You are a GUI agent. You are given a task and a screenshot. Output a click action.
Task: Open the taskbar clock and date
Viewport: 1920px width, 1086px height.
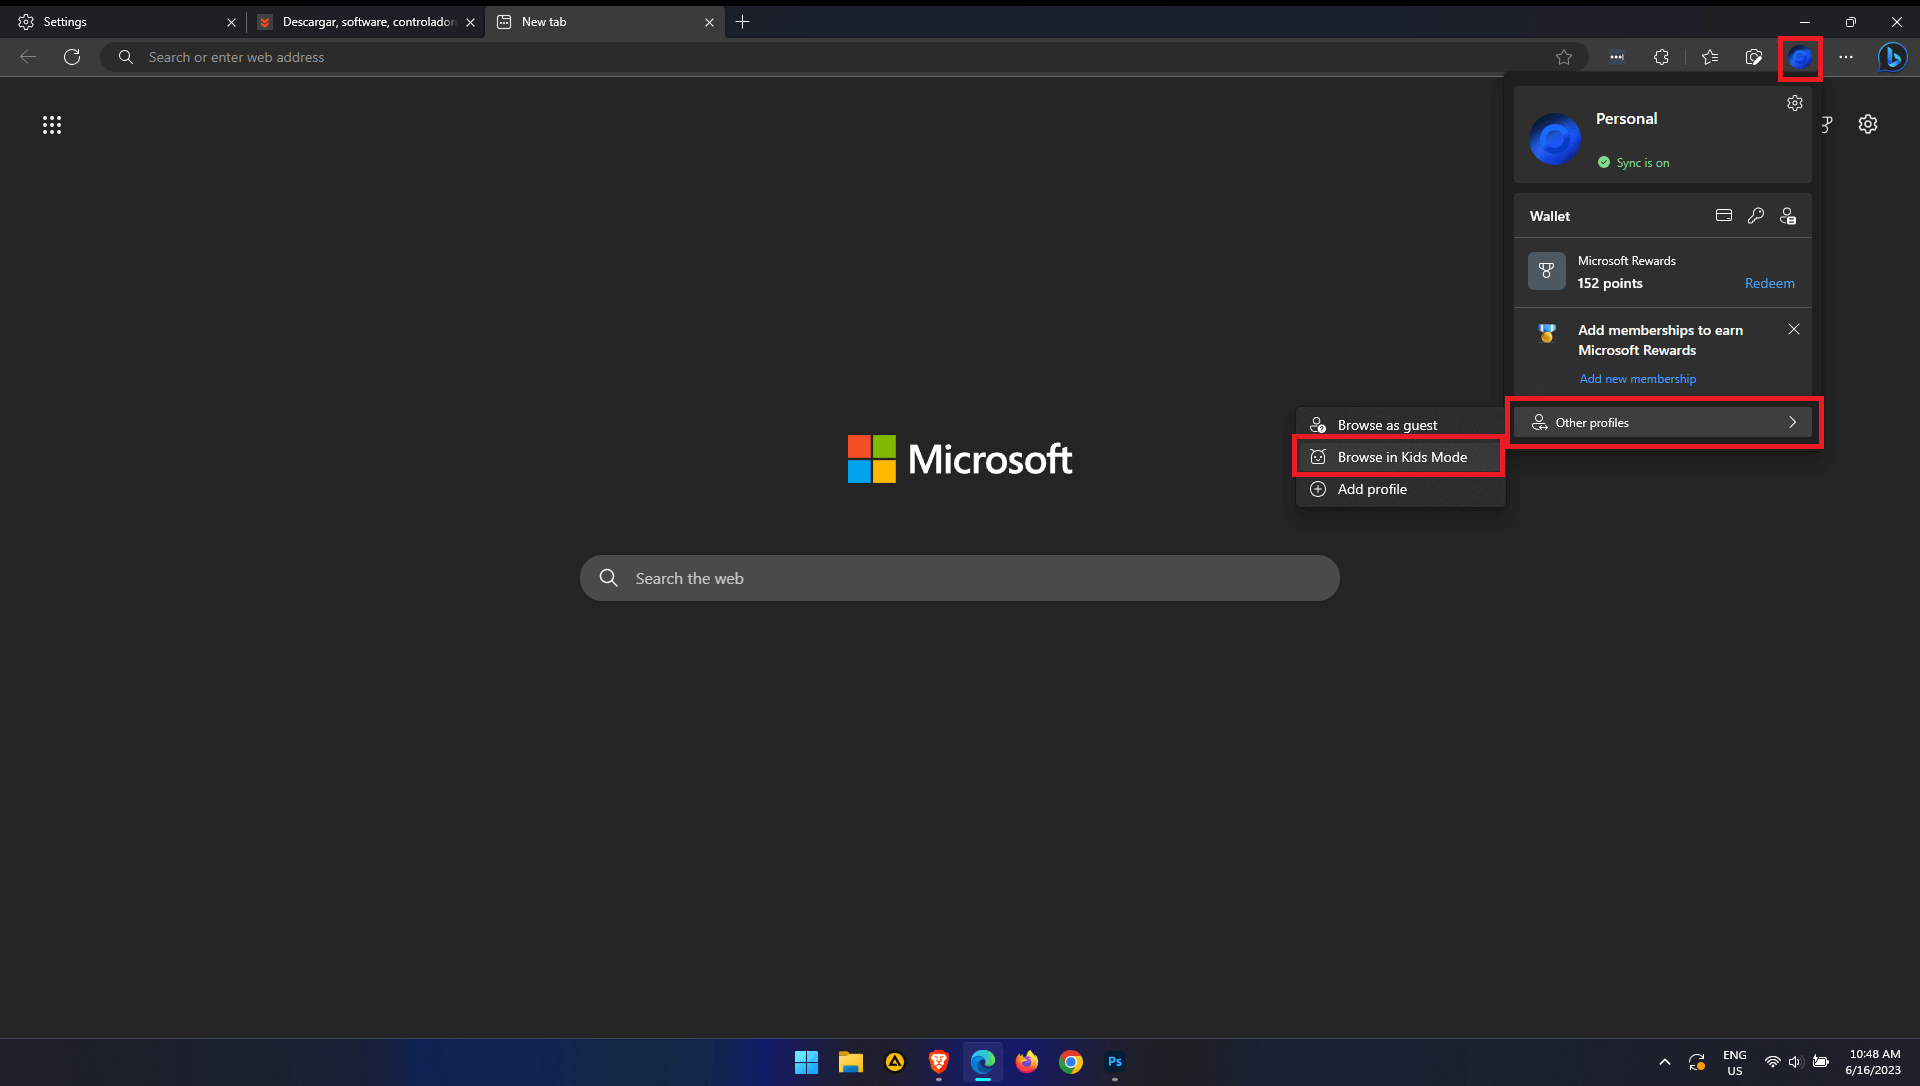(1874, 1062)
